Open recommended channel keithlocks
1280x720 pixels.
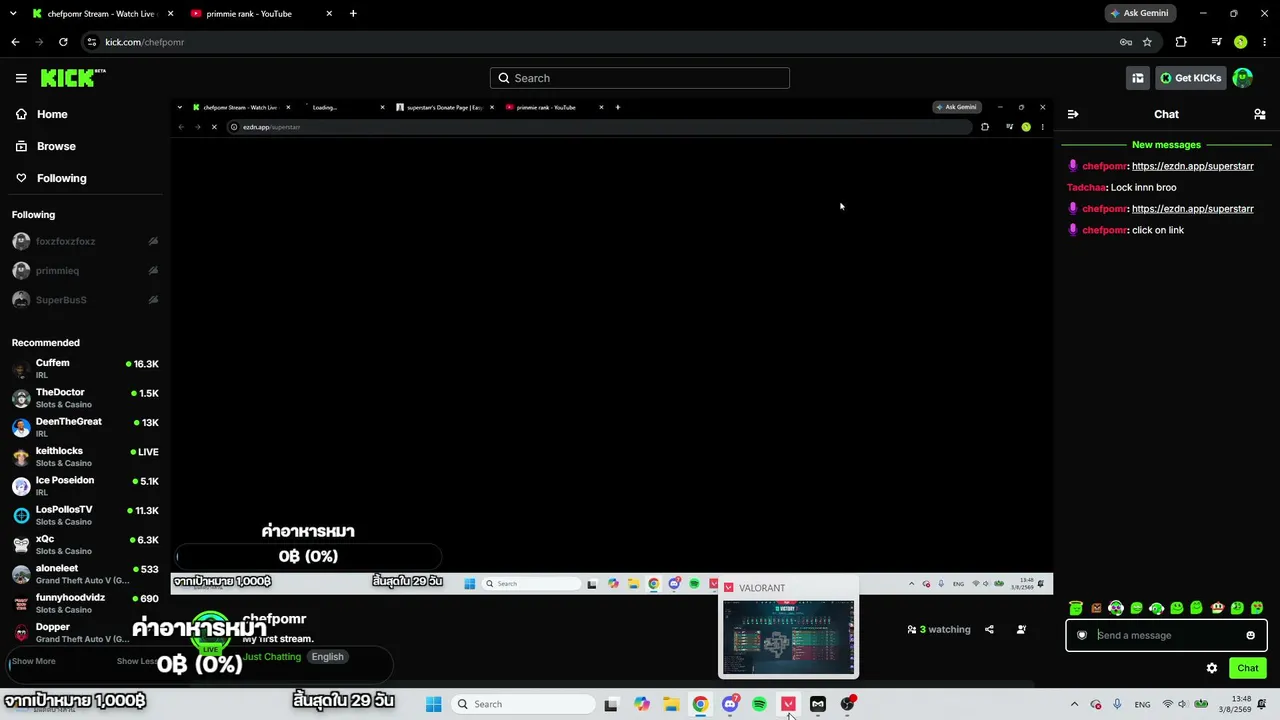tap(85, 457)
